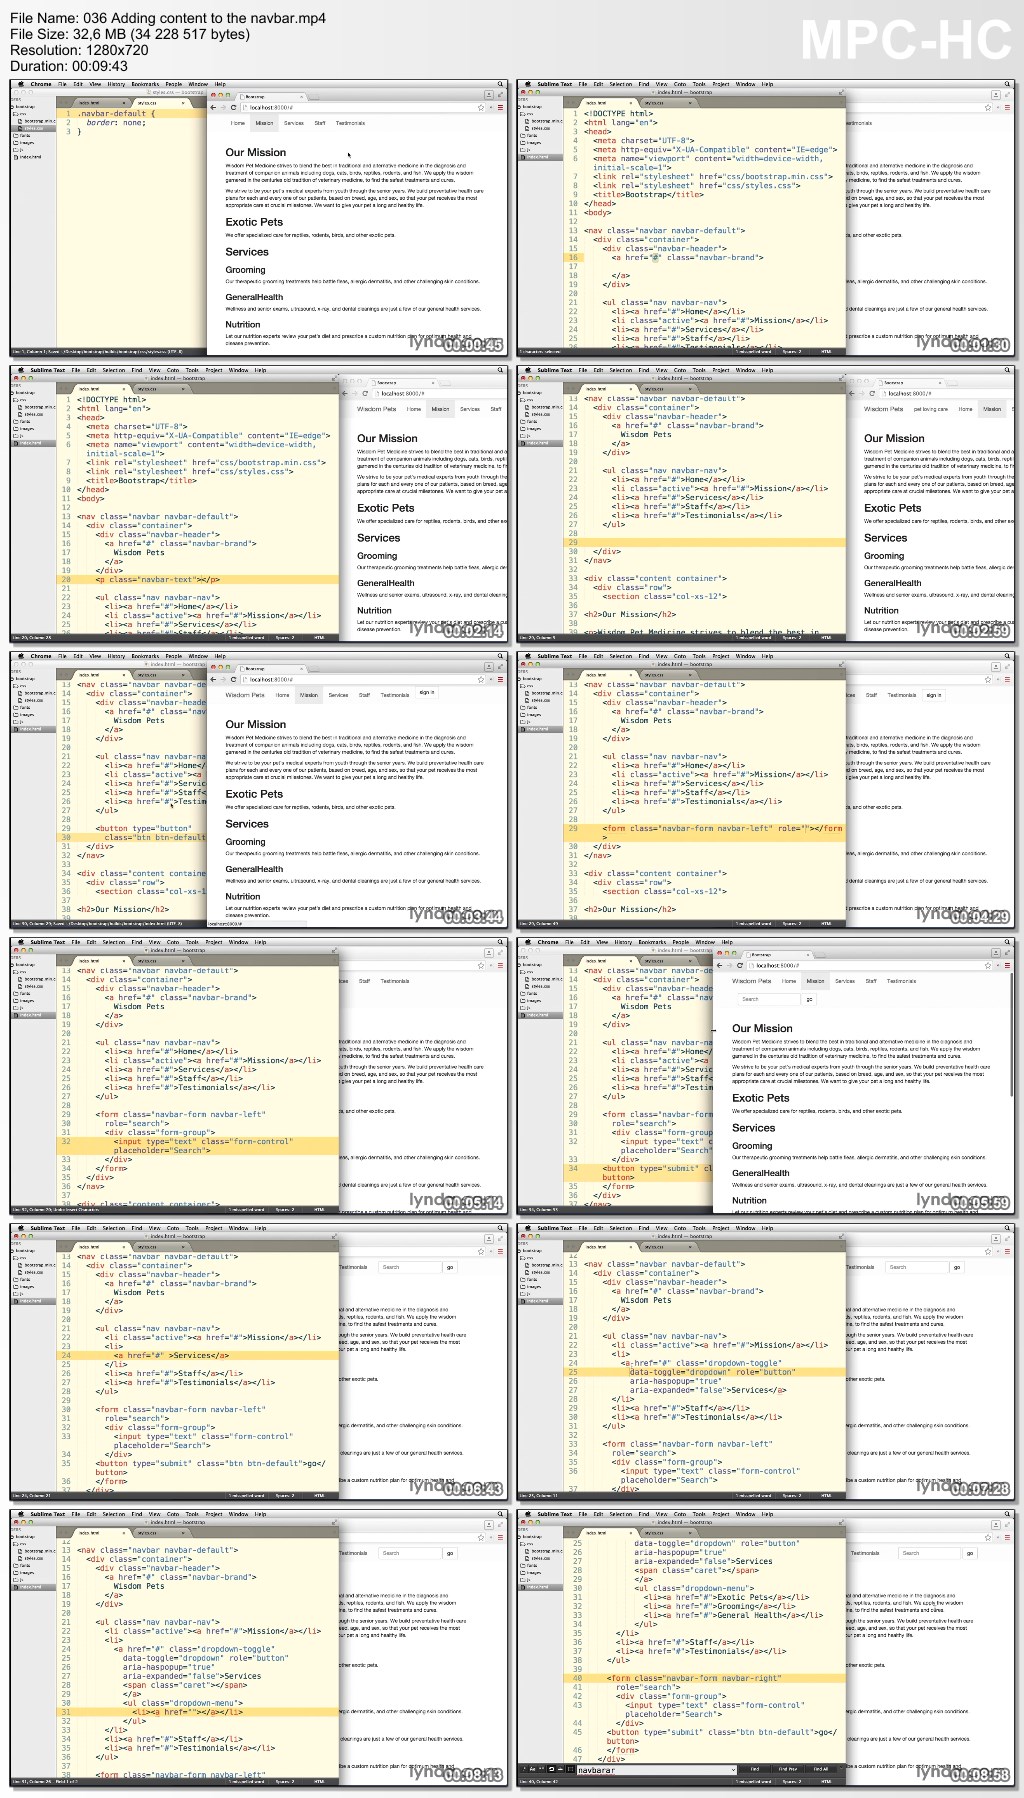In the 00:08:58 frame, toggle the wrap search option
The width and height of the screenshot is (1024, 1798).
click(x=551, y=1769)
